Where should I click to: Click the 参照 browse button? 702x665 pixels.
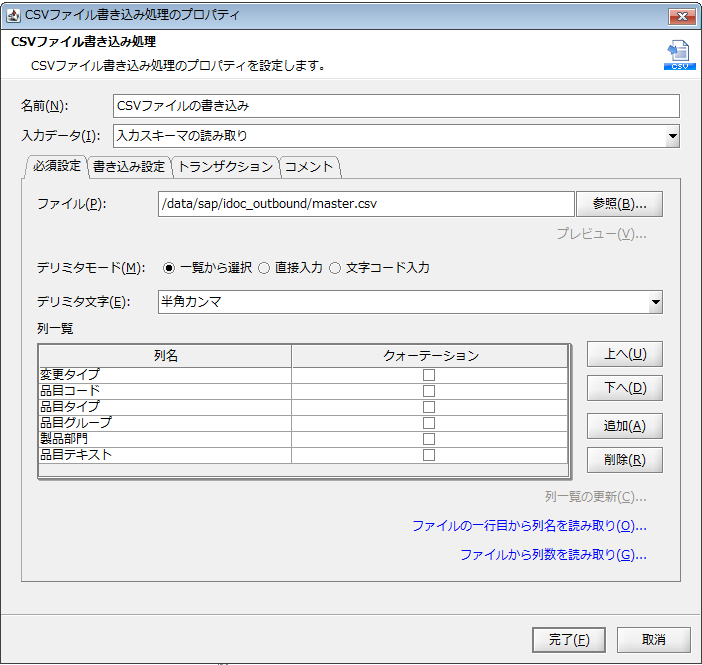pyautogui.click(x=619, y=204)
